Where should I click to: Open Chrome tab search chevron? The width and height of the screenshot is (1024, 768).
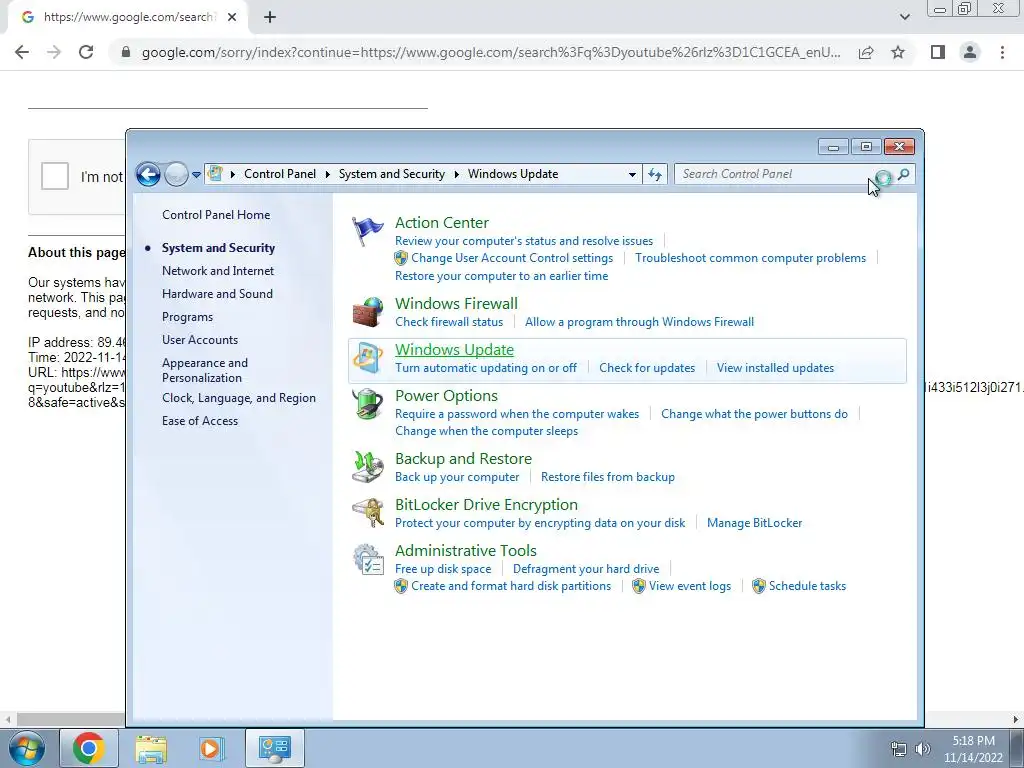pos(904,17)
